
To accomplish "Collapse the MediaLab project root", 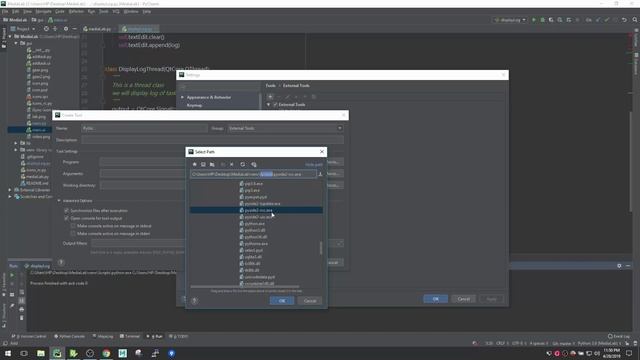I will [10, 36].
